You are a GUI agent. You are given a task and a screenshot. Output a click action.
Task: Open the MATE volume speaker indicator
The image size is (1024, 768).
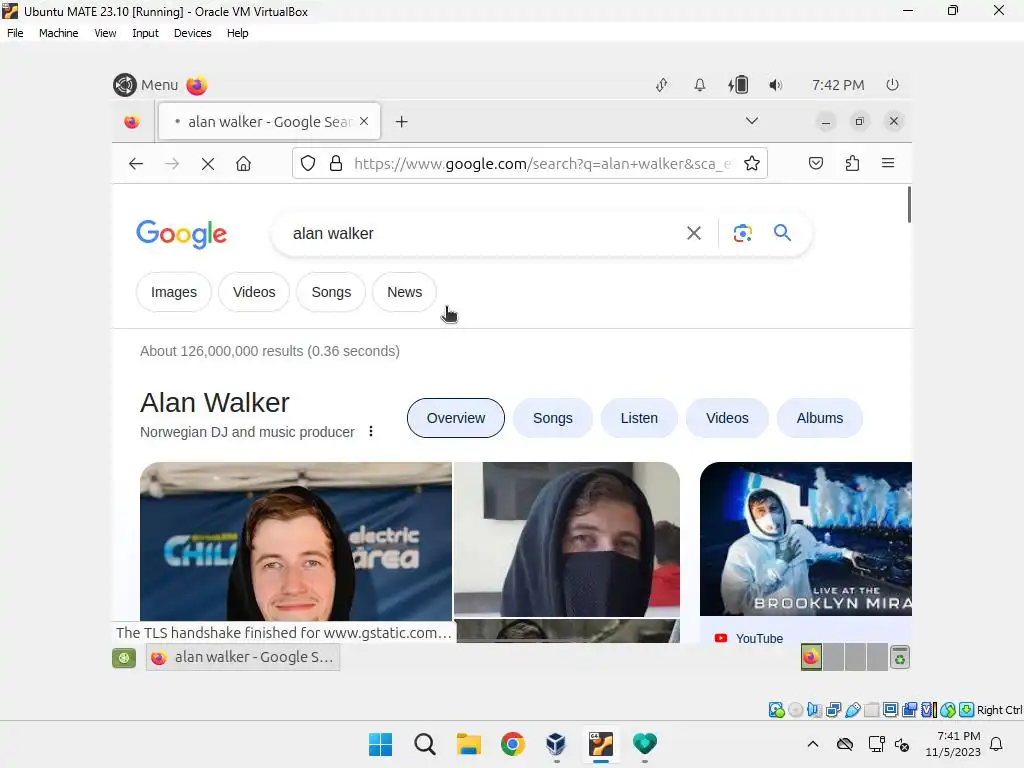(775, 85)
